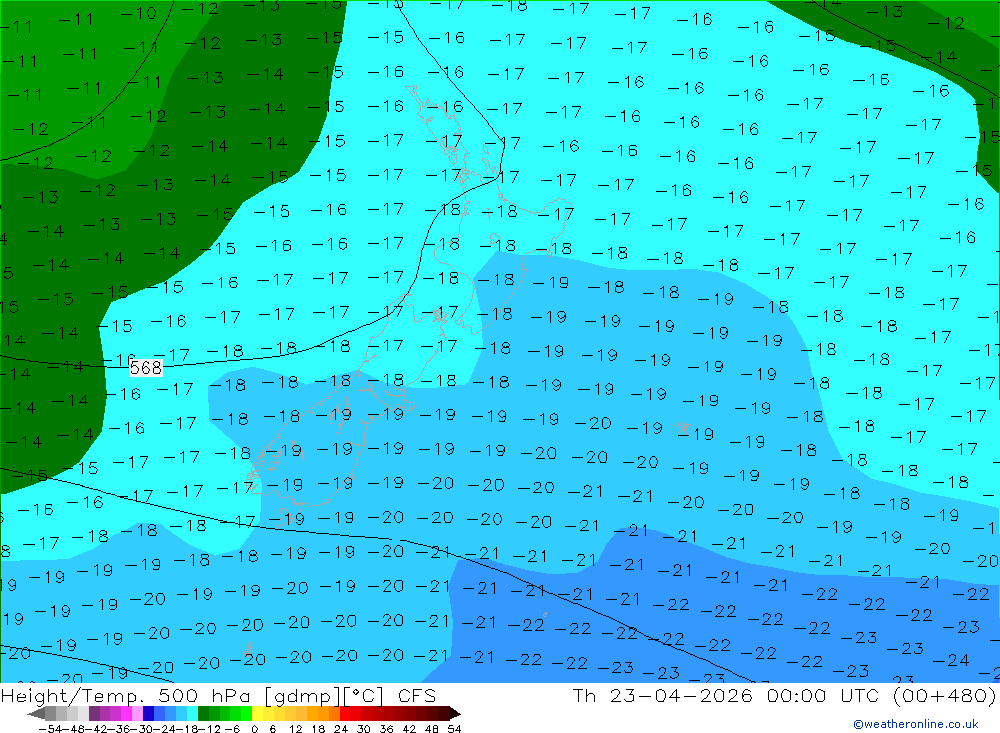Pick the cyan legend swatch left of -18
The width and height of the screenshot is (1000, 733).
tap(192, 713)
